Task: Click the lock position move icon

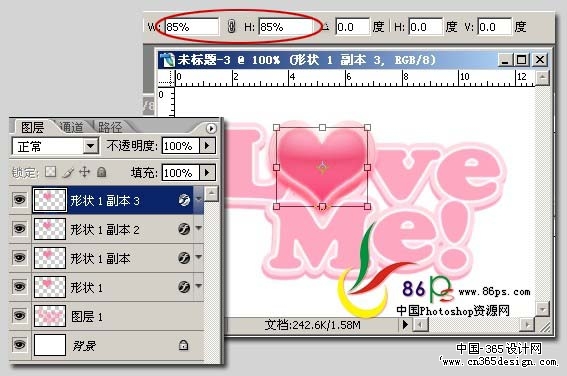Action: pos(85,172)
